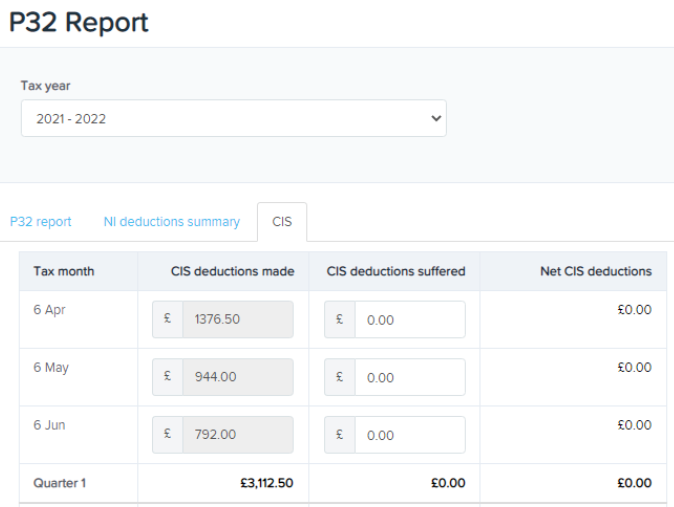
Task: Click pound icon for 6 Jun deductions suffered
Action: click(340, 435)
